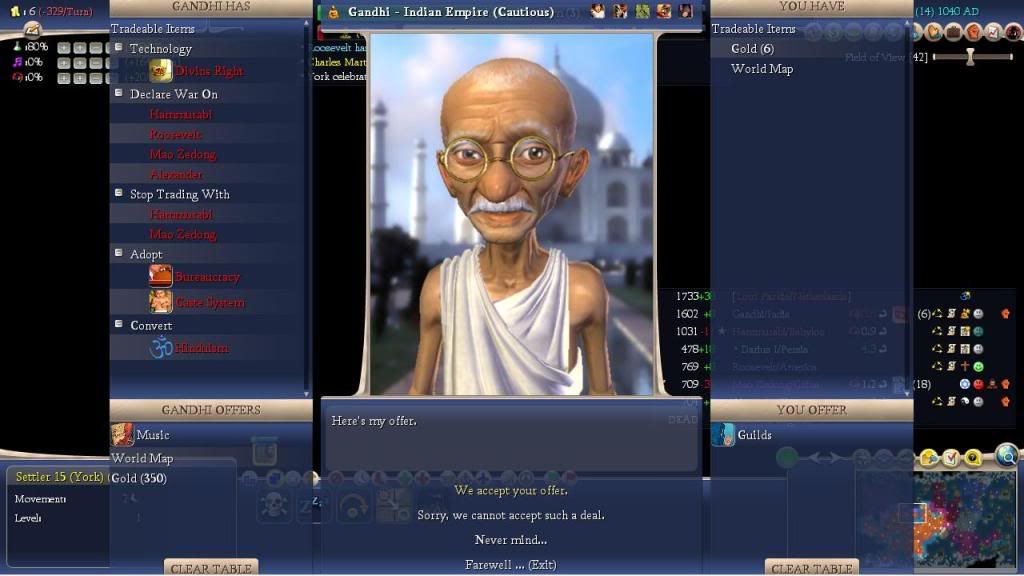The height and width of the screenshot is (576, 1024).
Task: Open the Corporation advisor briefcase icon
Action: [953, 31]
